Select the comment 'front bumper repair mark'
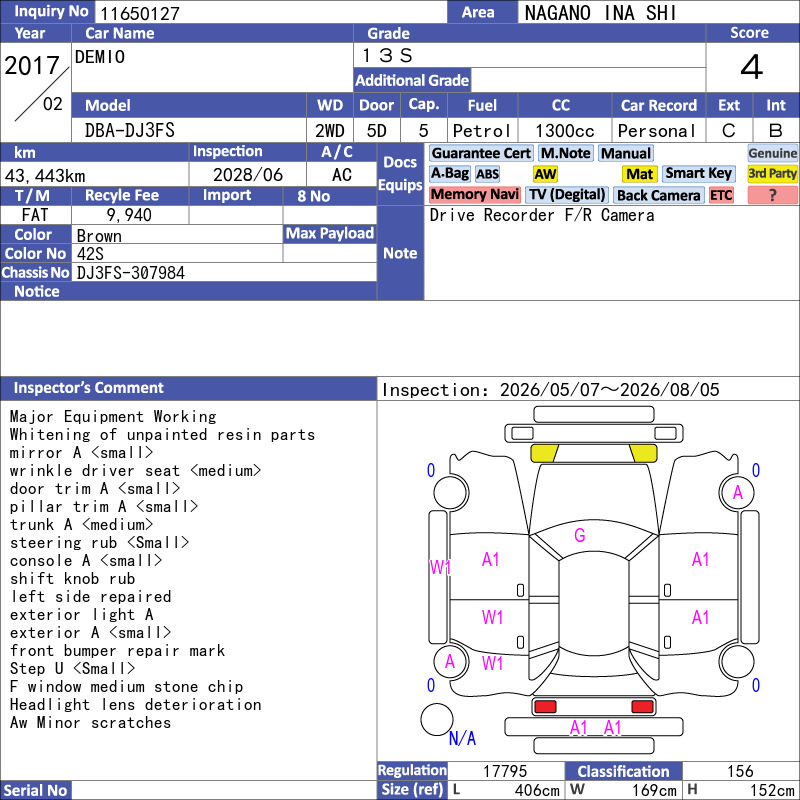The image size is (800, 800). pos(117,651)
